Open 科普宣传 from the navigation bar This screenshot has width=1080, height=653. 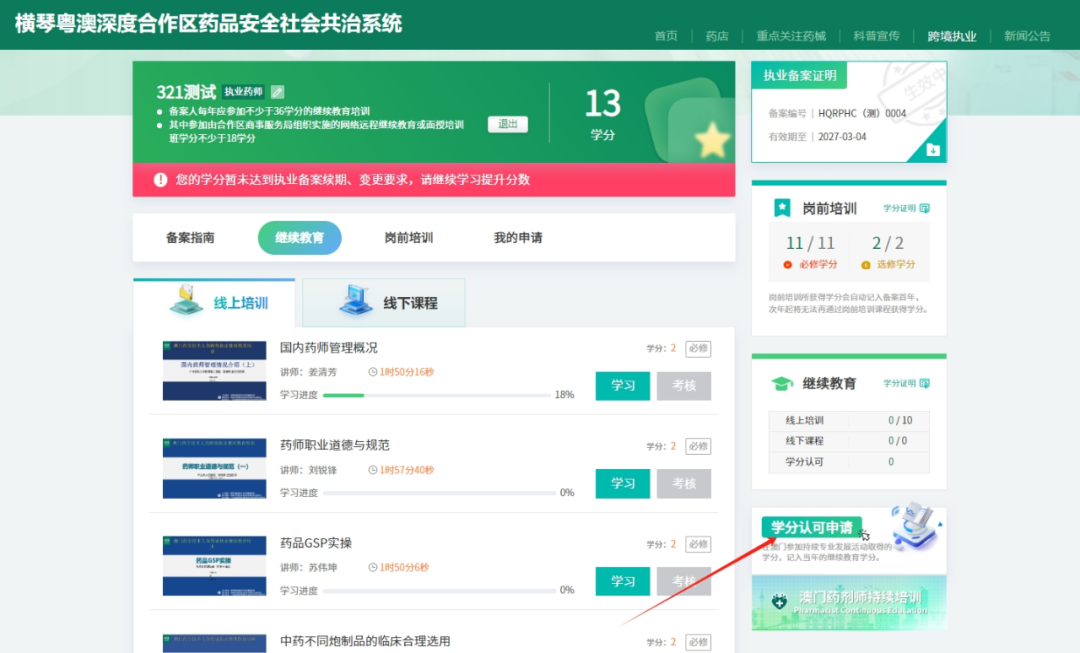879,35
